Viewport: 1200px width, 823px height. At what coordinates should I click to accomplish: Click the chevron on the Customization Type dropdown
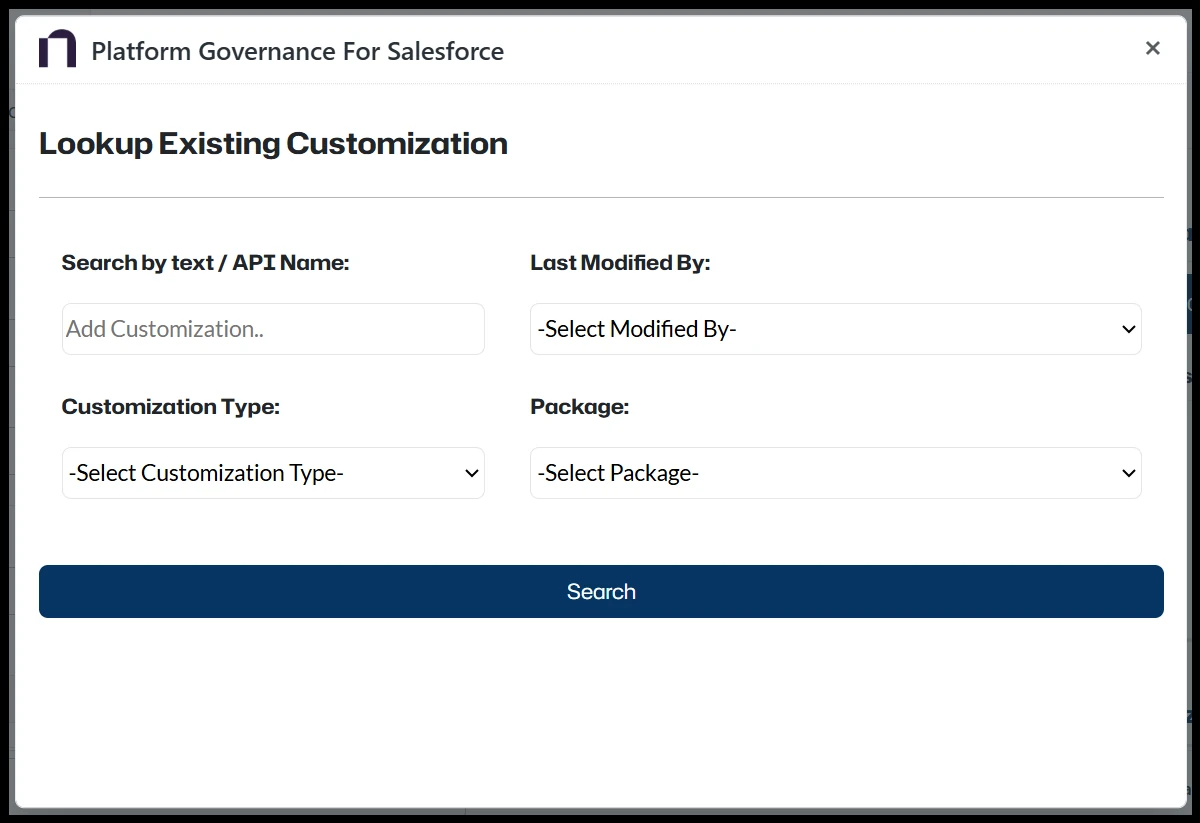pos(470,472)
